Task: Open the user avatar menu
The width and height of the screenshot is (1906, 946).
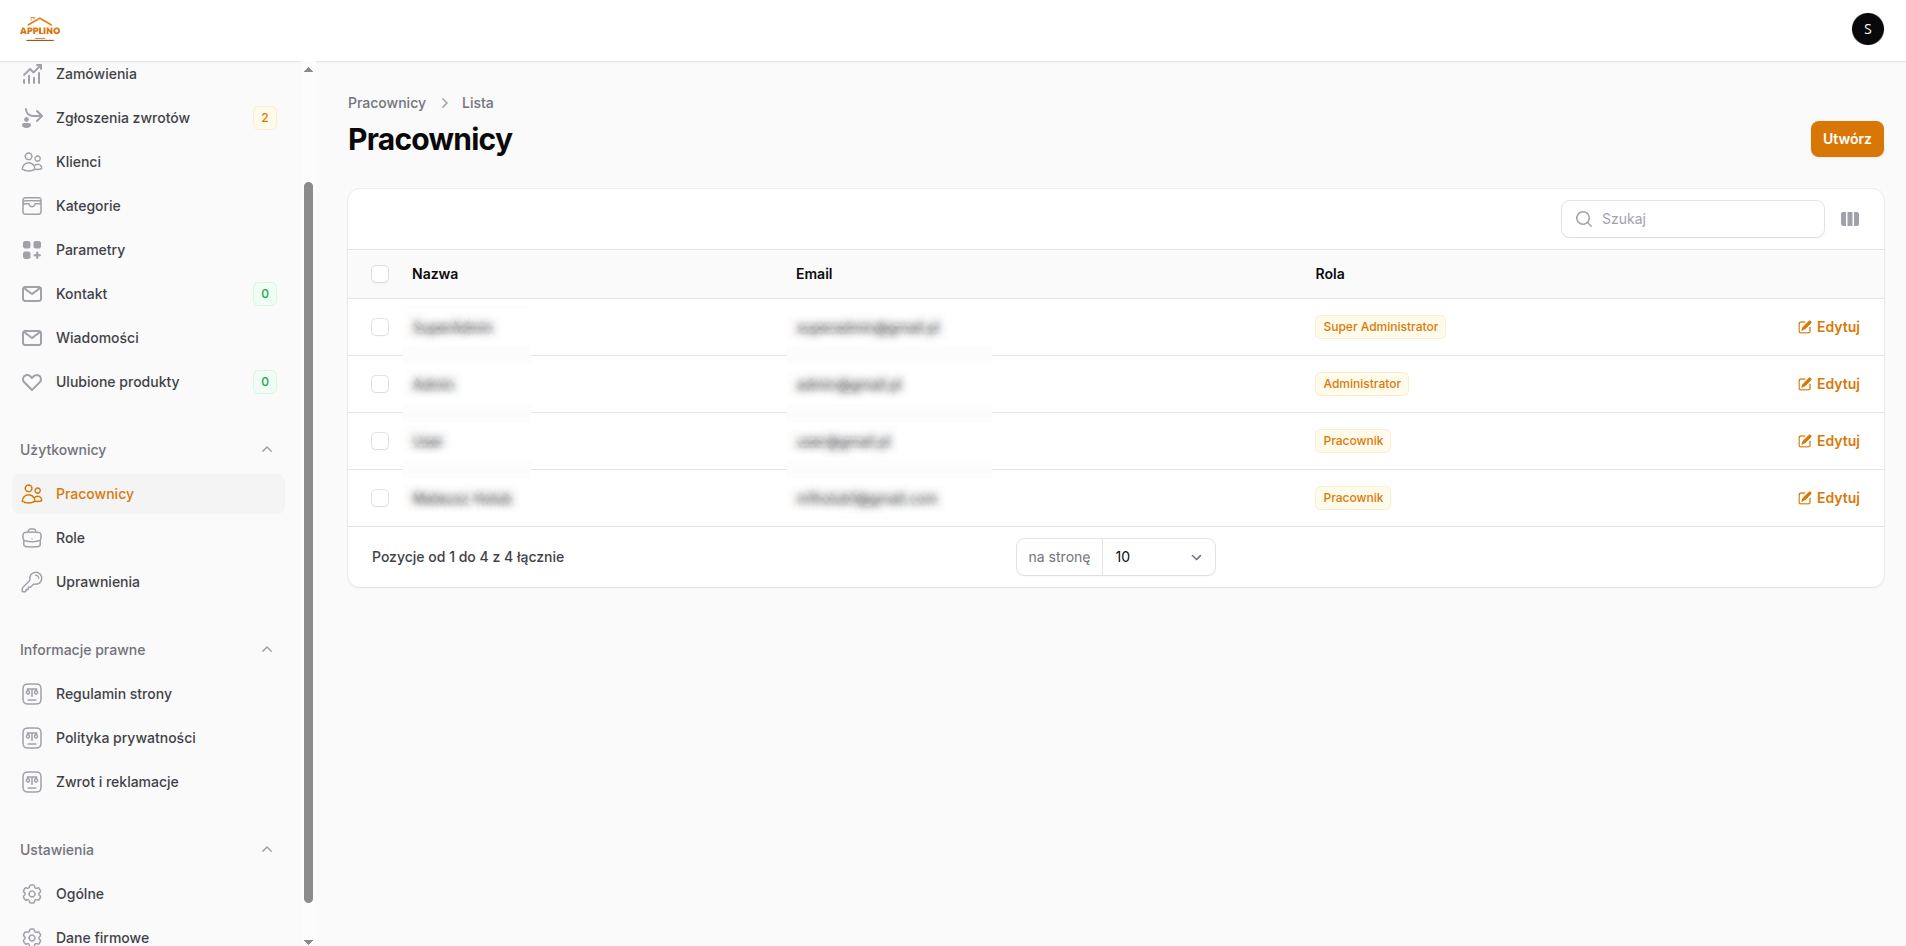Action: (1867, 29)
